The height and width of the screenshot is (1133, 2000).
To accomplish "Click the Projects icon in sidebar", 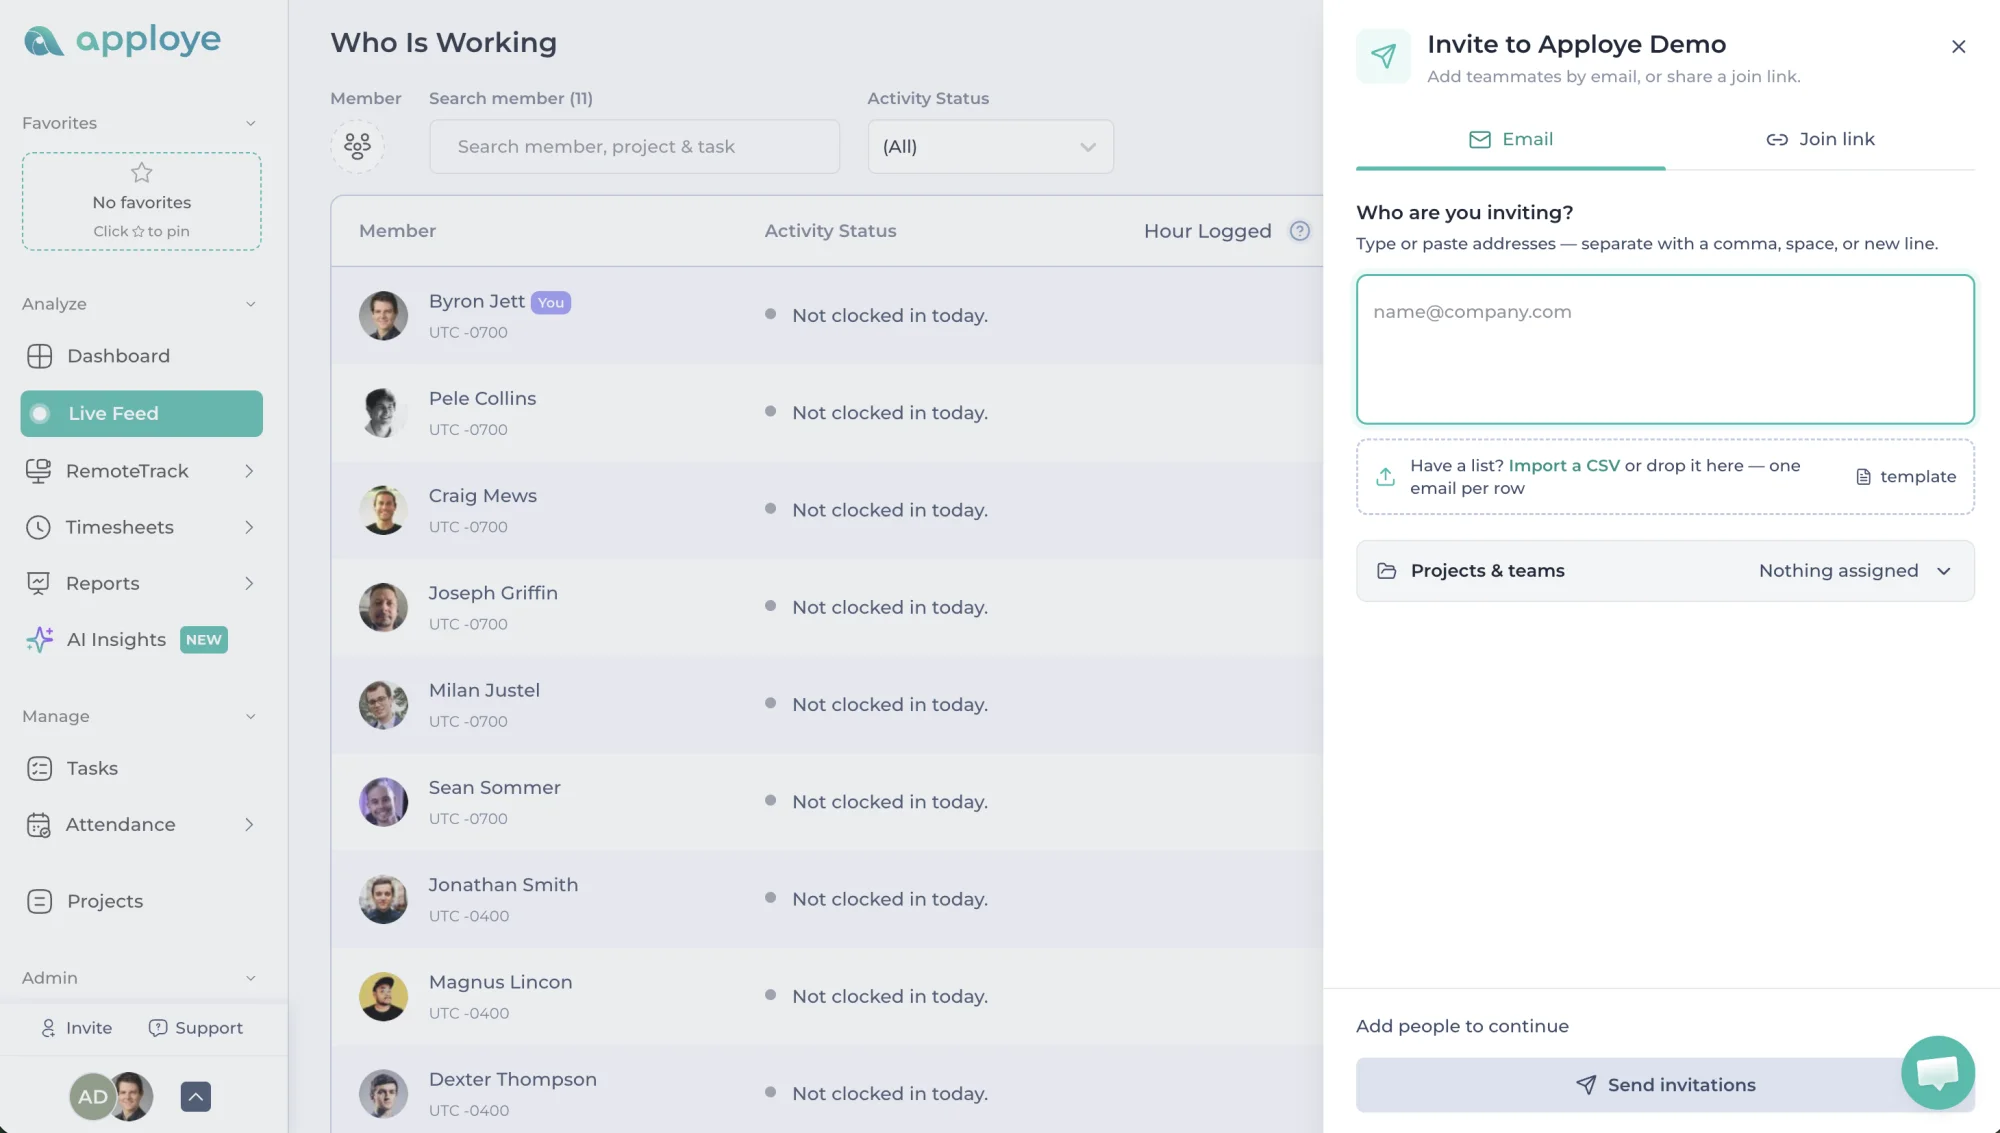I will click(39, 901).
